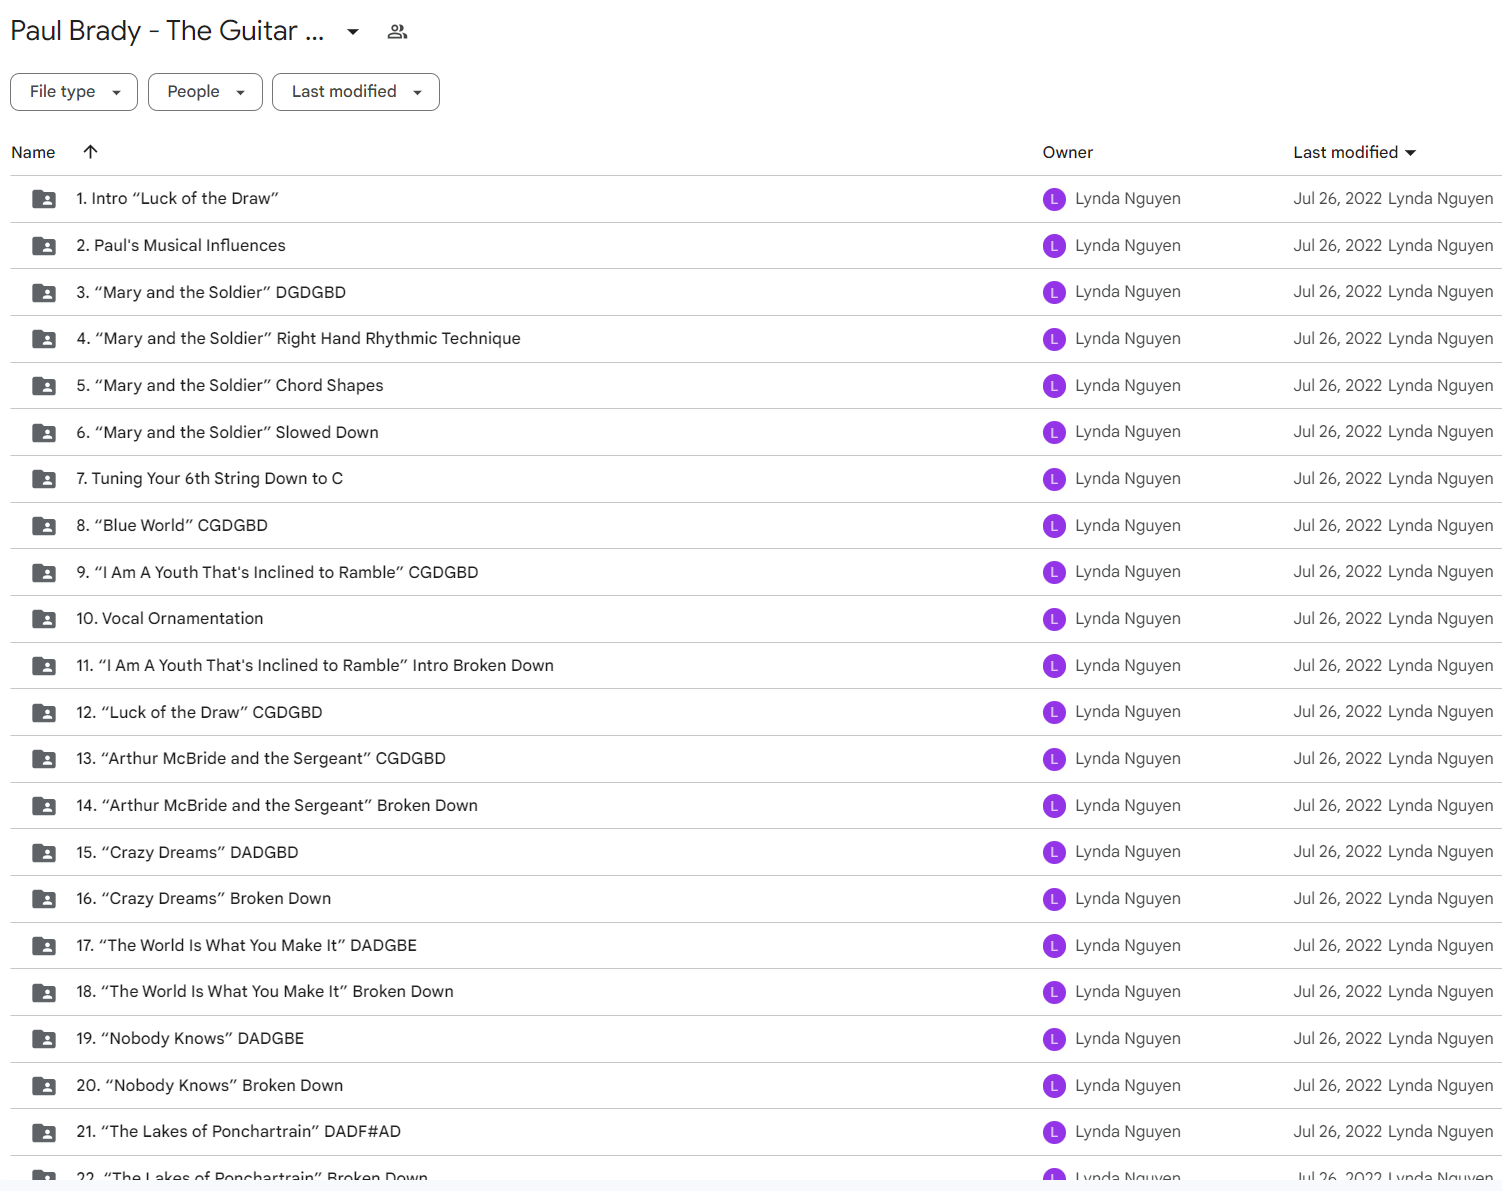The image size is (1502, 1191).
Task: Click folder icon for Tuning Your 6th String
Action: click(x=44, y=479)
